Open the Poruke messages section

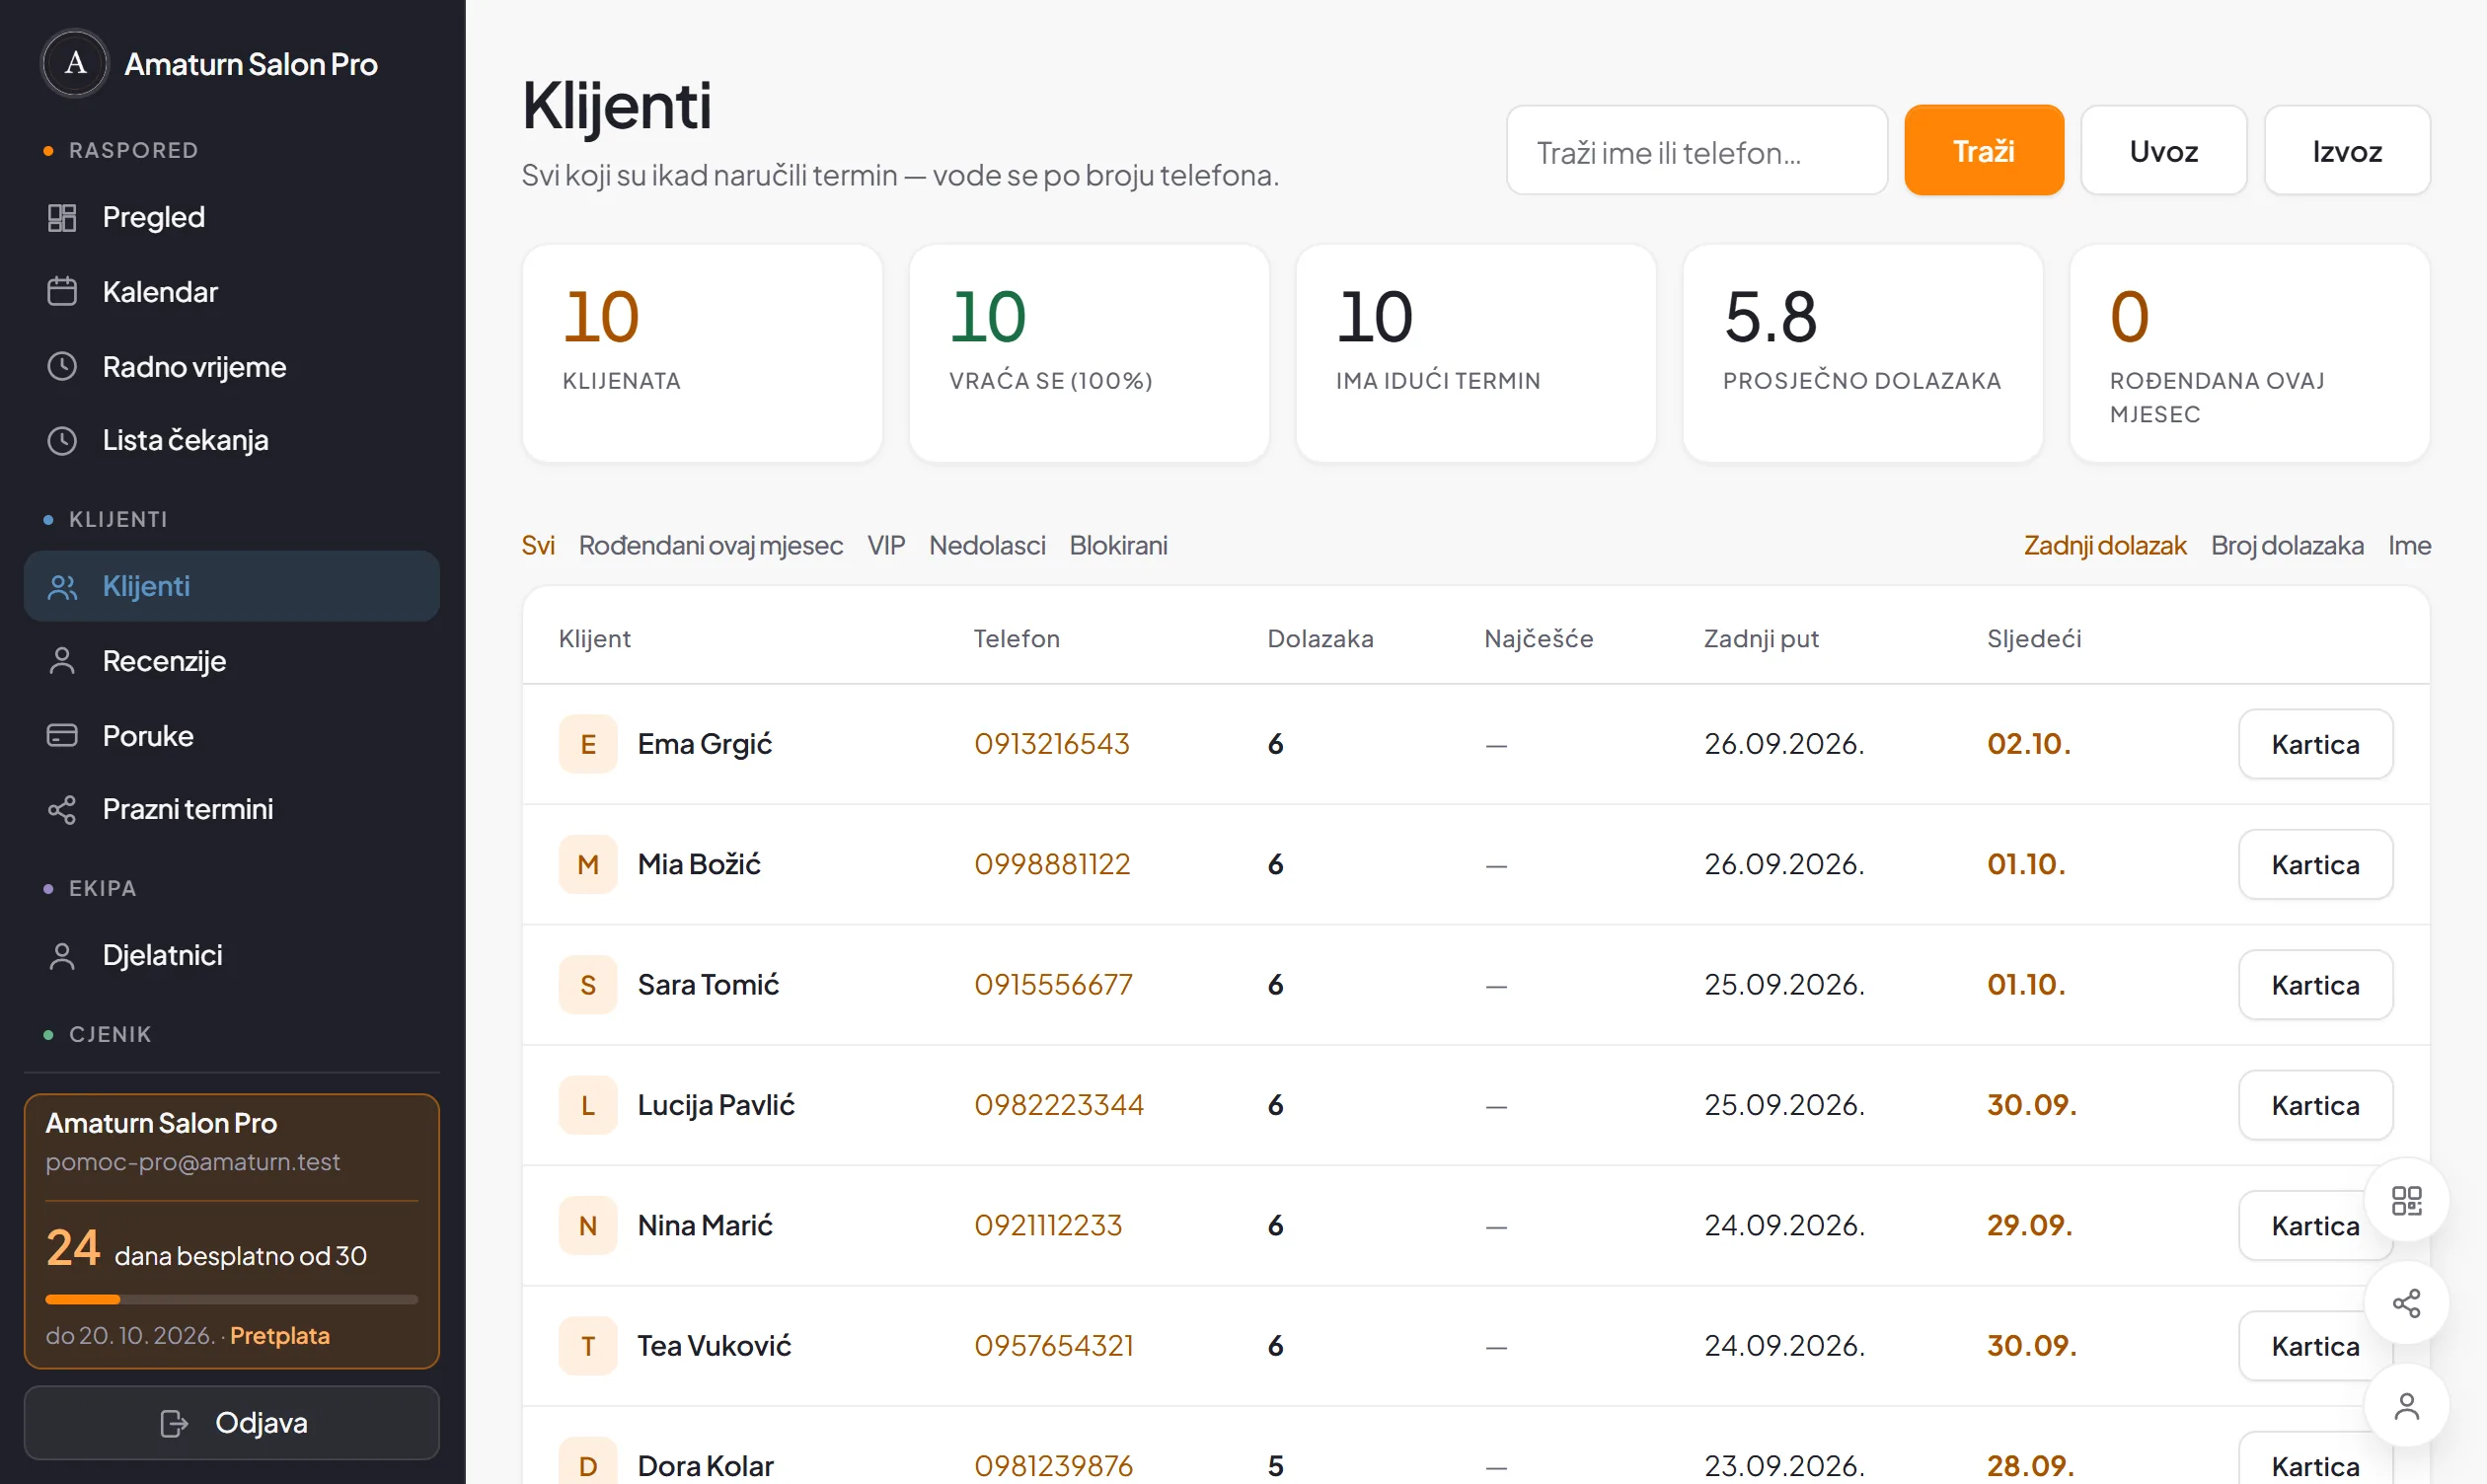pyautogui.click(x=231, y=736)
